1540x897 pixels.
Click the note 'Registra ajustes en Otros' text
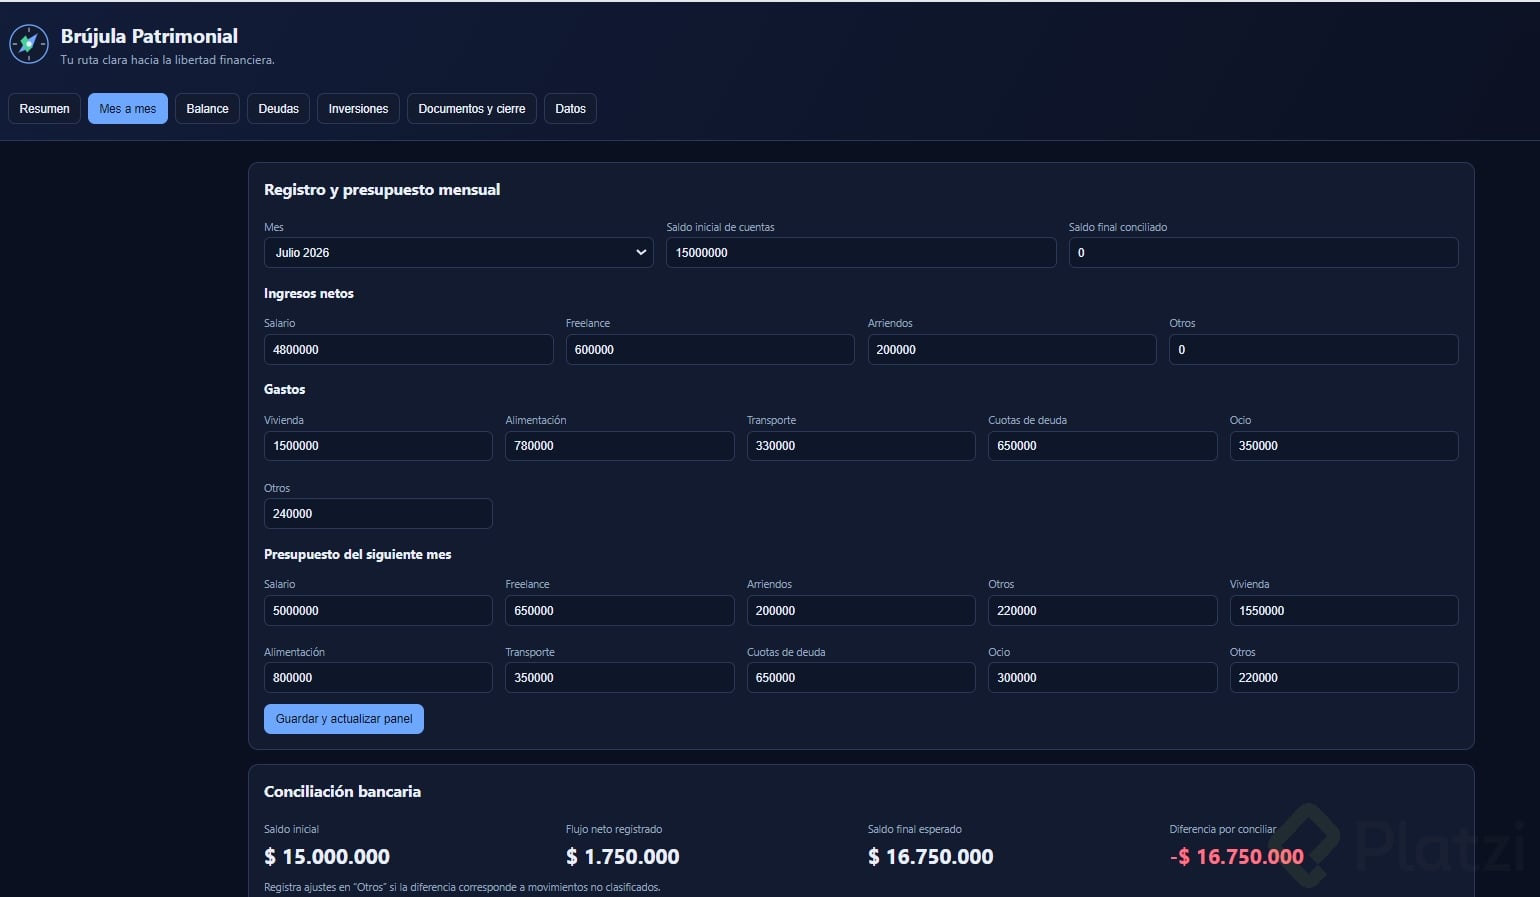462,887
